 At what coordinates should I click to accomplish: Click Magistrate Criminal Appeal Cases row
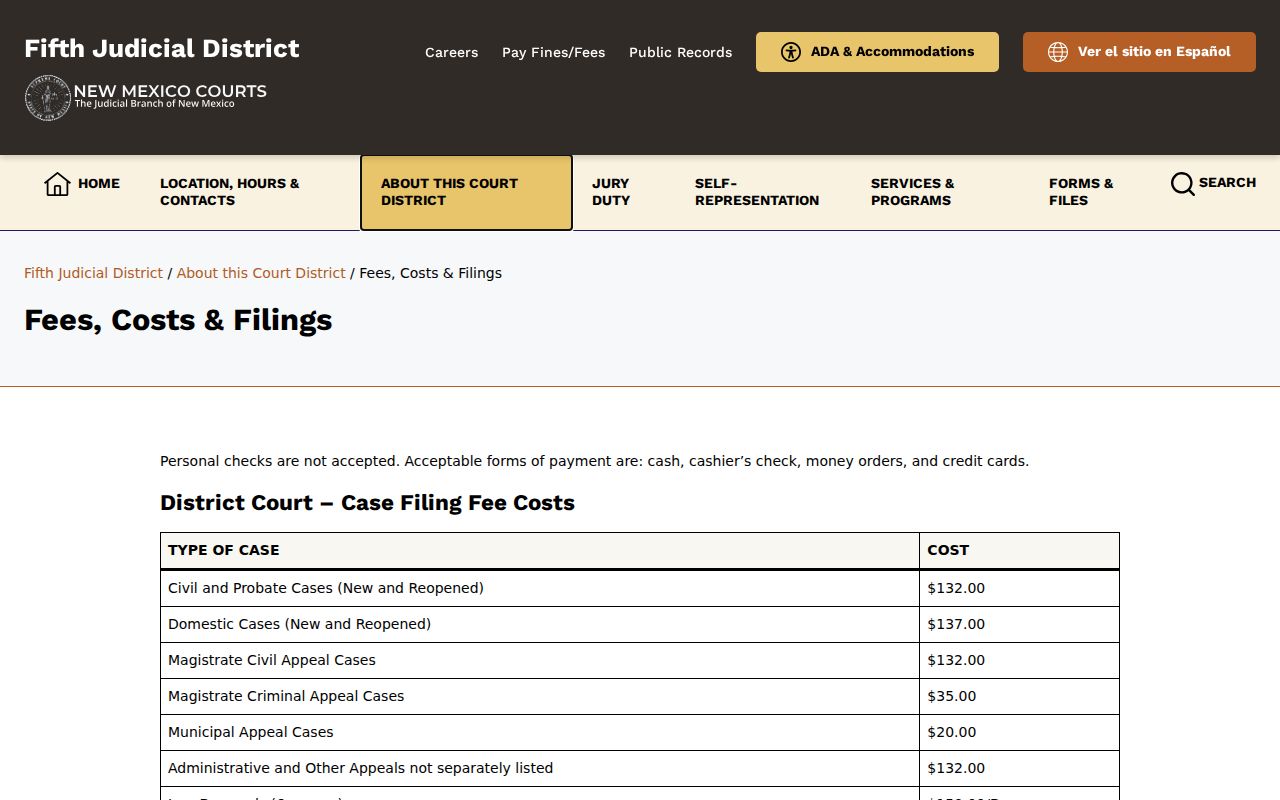(x=640, y=696)
